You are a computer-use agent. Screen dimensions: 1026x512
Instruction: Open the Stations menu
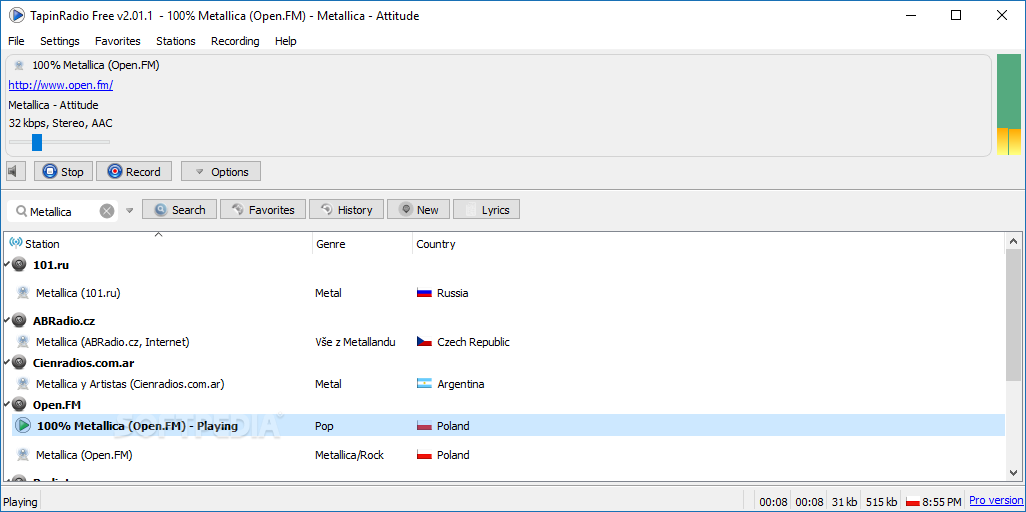tap(176, 41)
